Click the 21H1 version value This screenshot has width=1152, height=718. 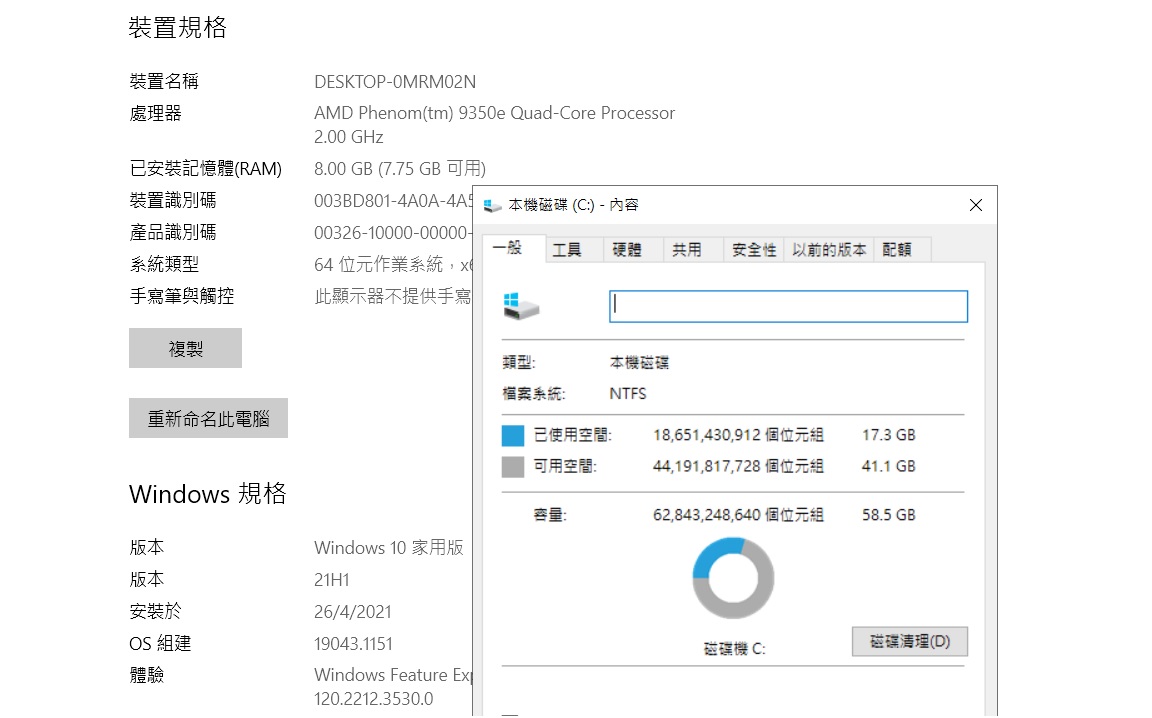pos(331,580)
